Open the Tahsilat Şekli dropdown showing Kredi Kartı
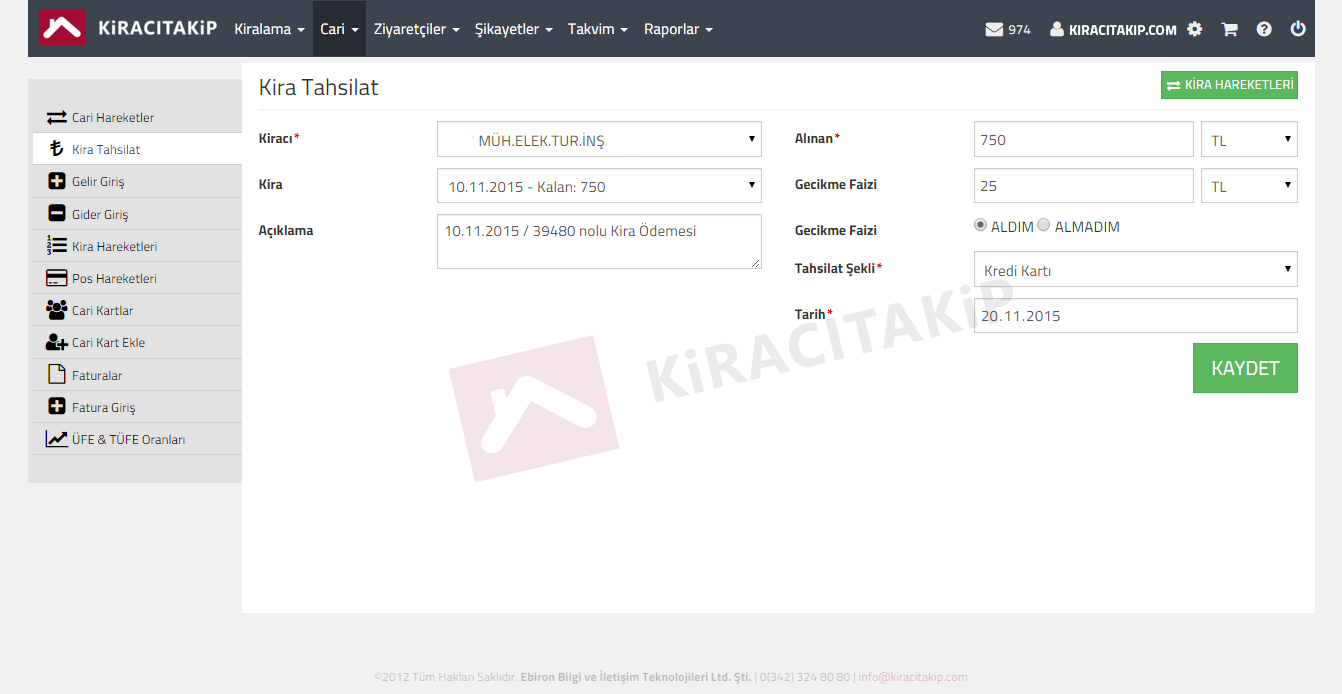The height and width of the screenshot is (694, 1342). click(1135, 269)
